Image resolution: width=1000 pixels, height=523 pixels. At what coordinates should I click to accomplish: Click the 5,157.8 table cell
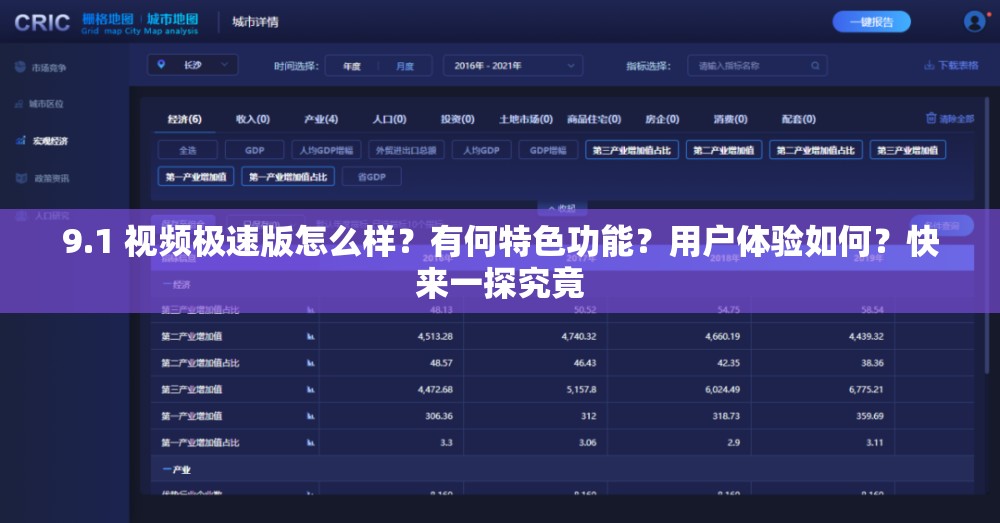pos(582,389)
